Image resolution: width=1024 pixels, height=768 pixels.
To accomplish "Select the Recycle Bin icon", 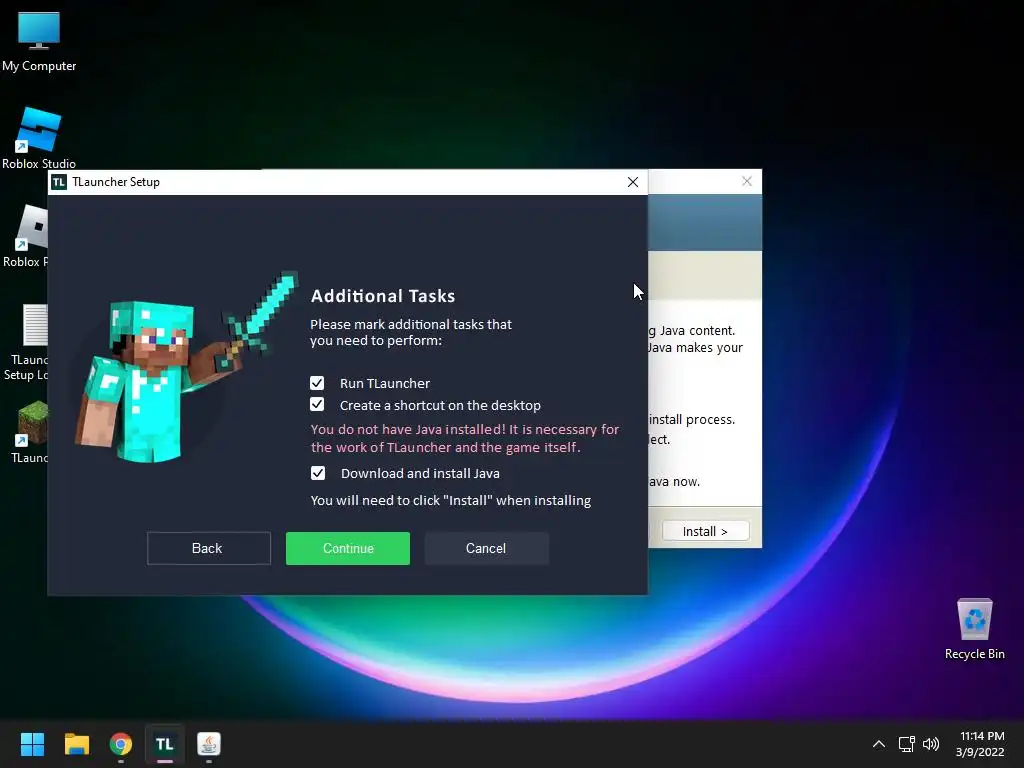I will click(974, 628).
